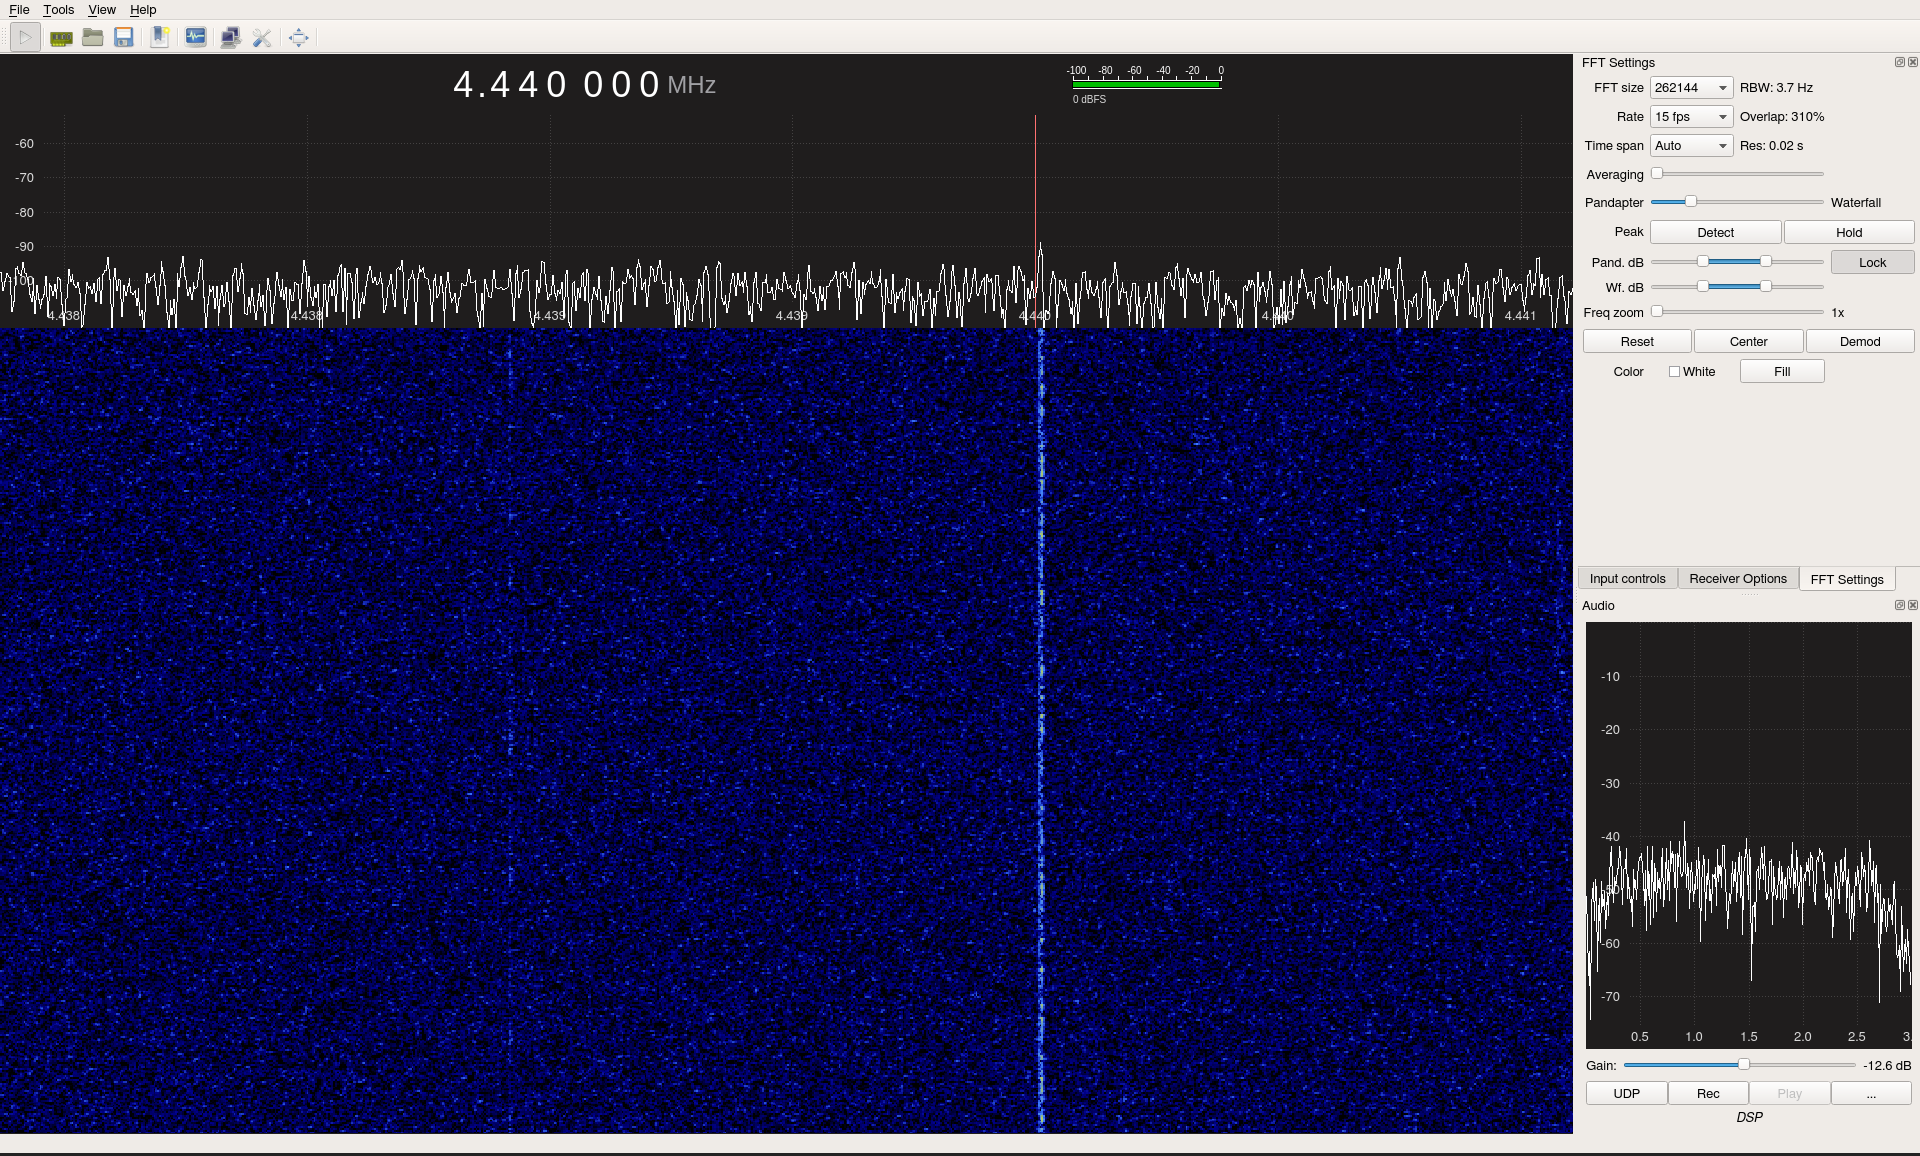The width and height of the screenshot is (1920, 1156).
Task: Click the Freq zoom slider handle
Action: (x=1657, y=312)
